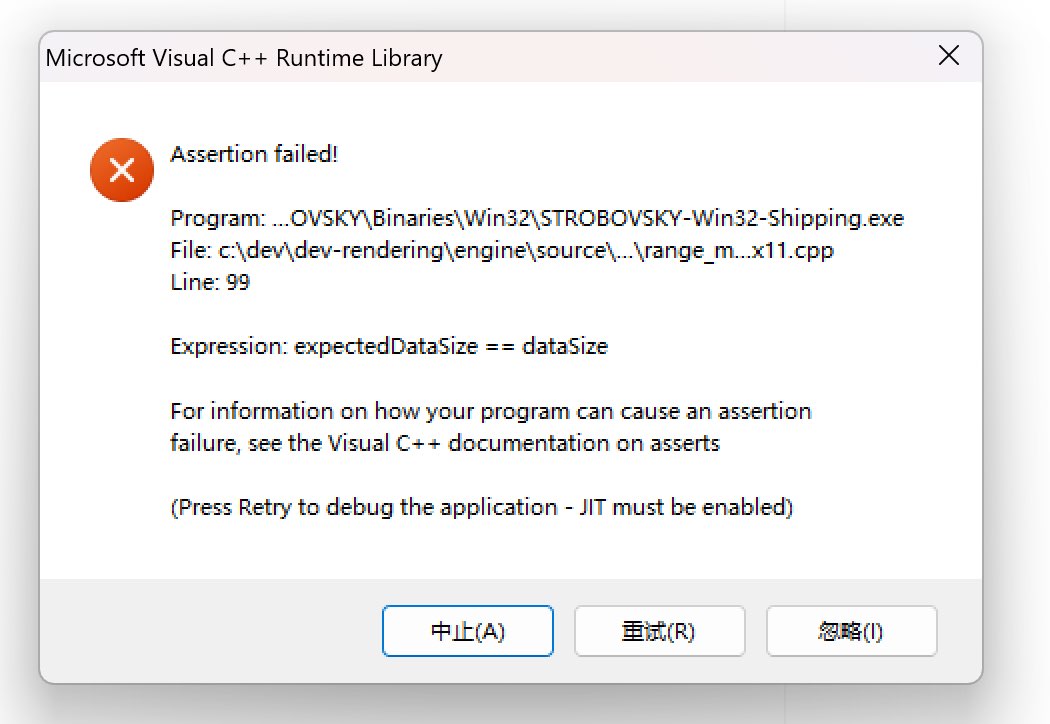Click the STROBOVSKY-Win32-Shipping.exe file name
1050x724 pixels.
[722, 218]
